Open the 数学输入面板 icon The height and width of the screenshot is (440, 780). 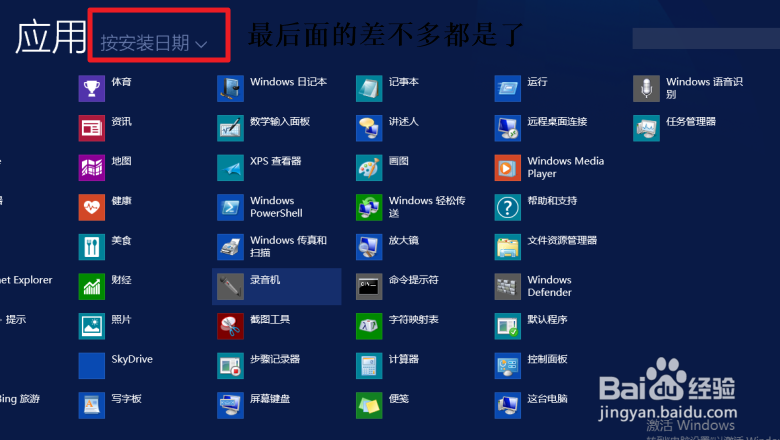(230, 128)
